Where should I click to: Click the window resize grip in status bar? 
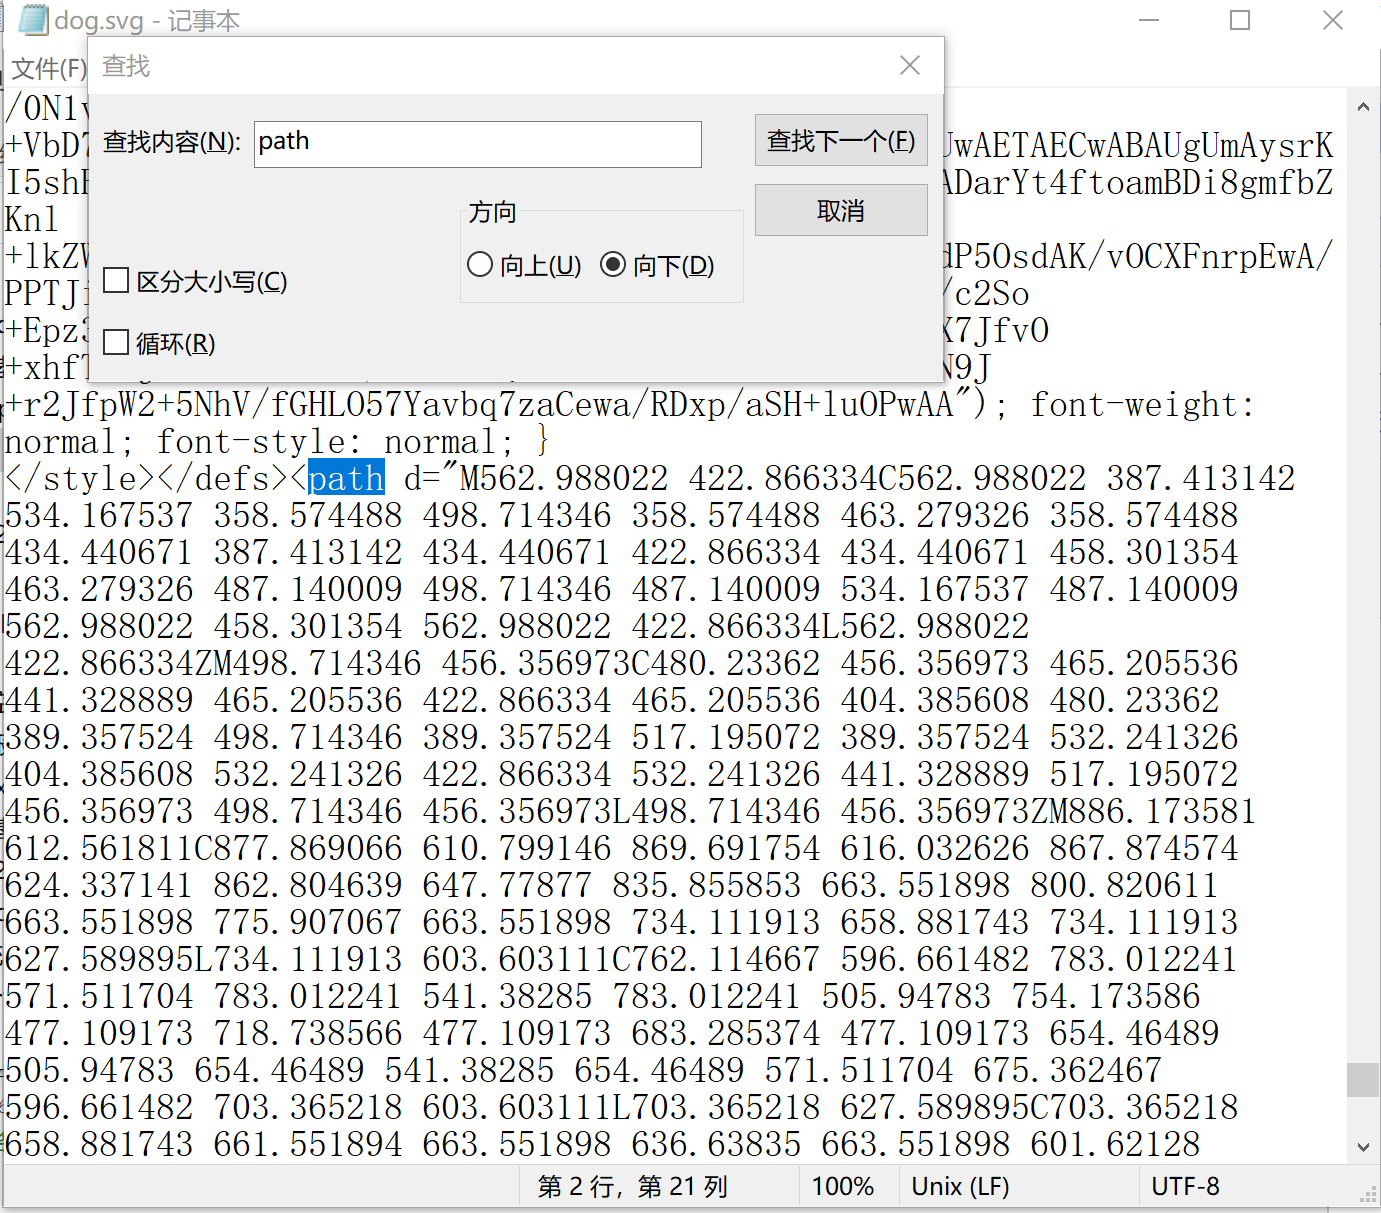pos(1368,1195)
